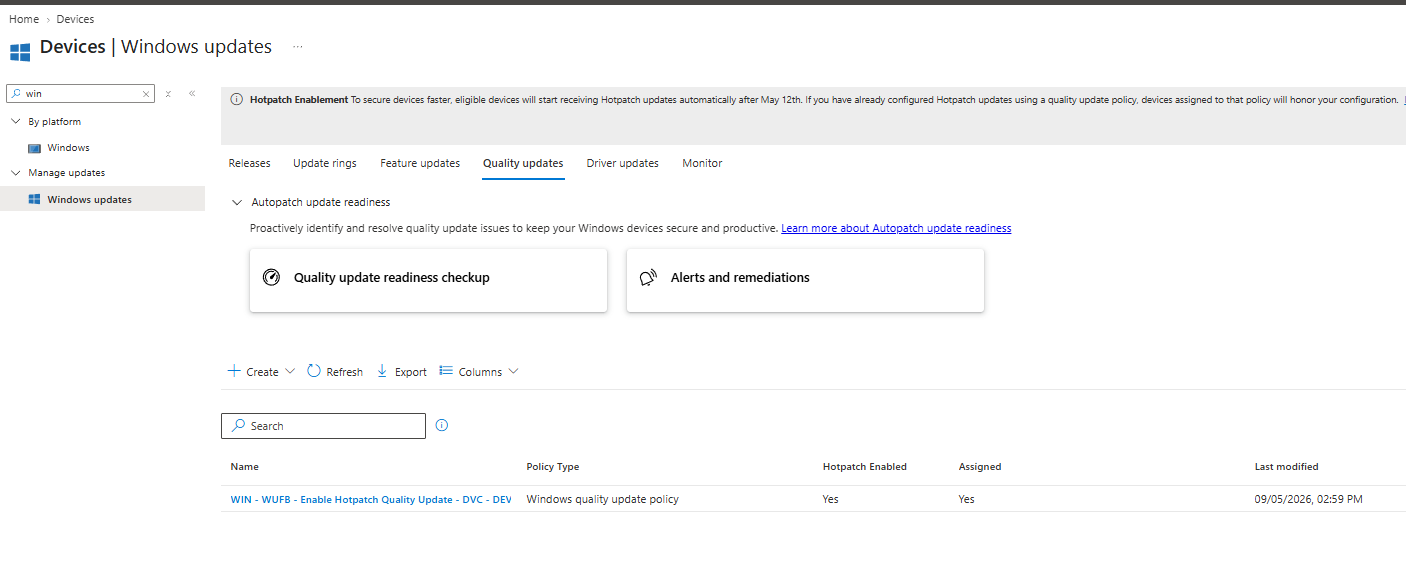The width and height of the screenshot is (1406, 587).
Task: Click the info icon beside Search box
Action: (x=442, y=425)
